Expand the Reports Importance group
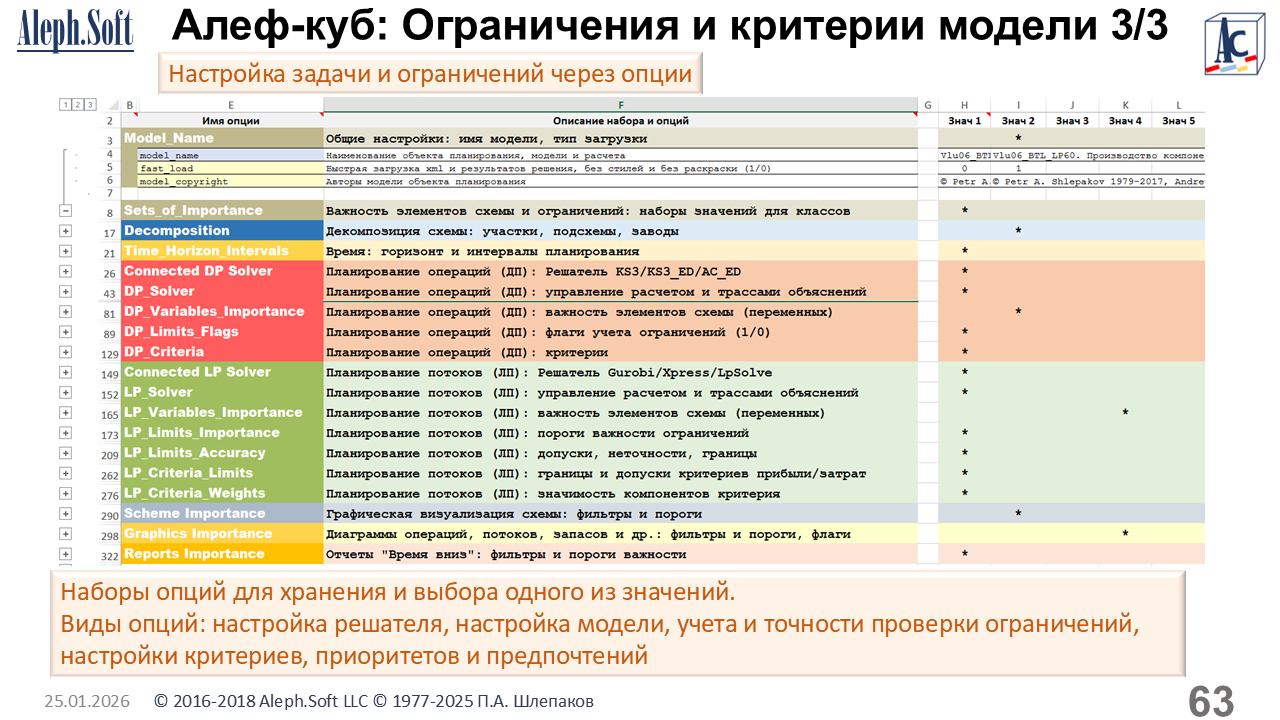1280x720 pixels. point(66,554)
